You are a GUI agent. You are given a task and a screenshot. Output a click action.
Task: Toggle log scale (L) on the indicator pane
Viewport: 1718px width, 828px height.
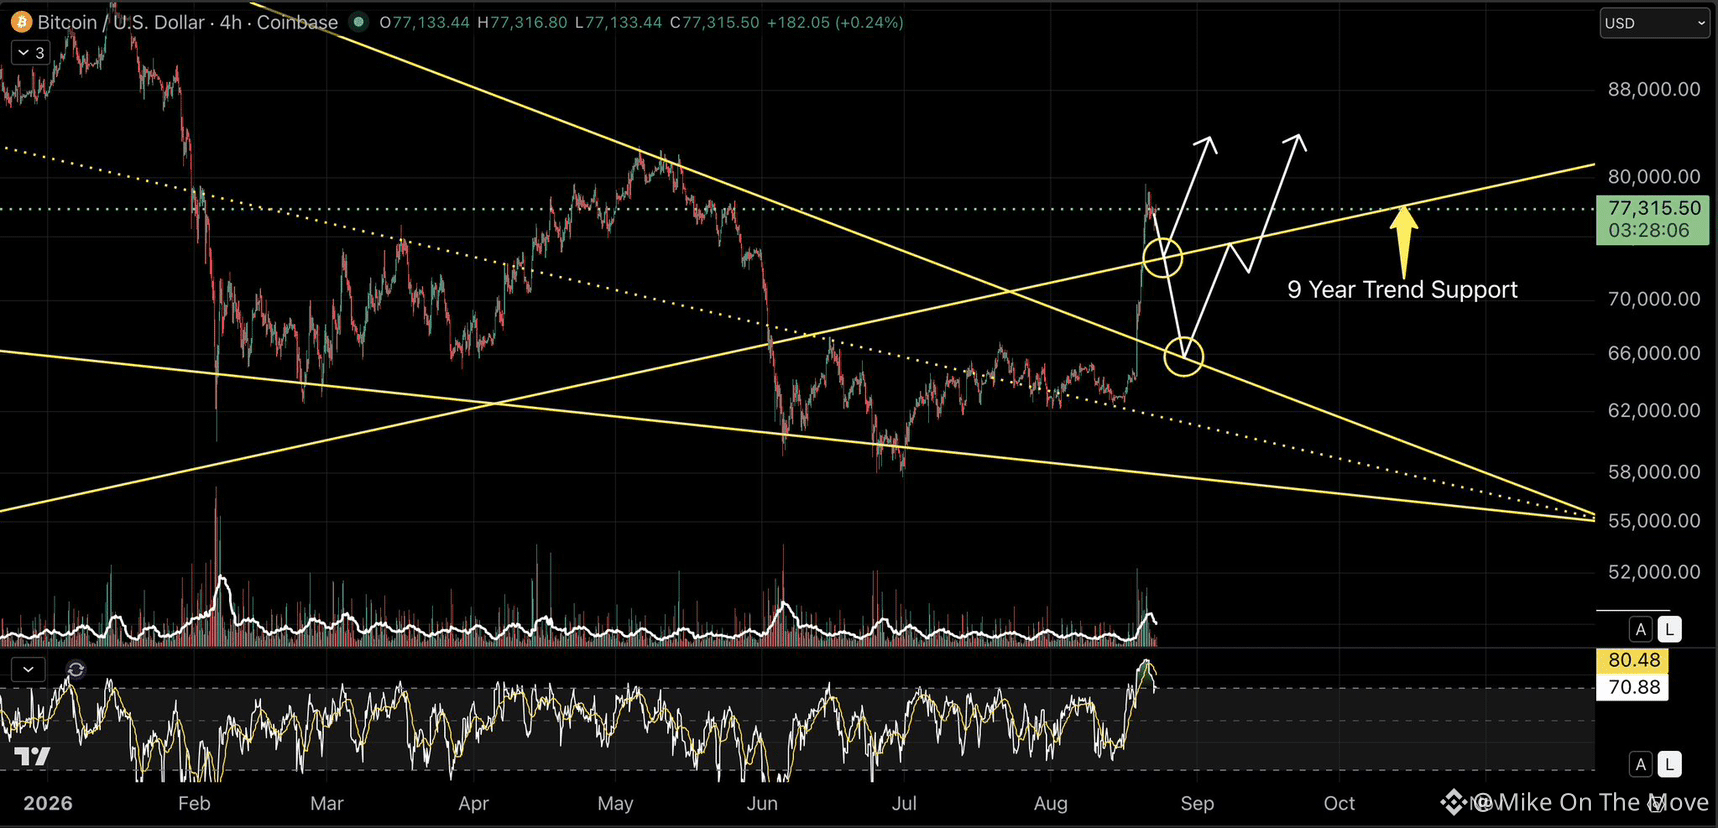point(1669,765)
